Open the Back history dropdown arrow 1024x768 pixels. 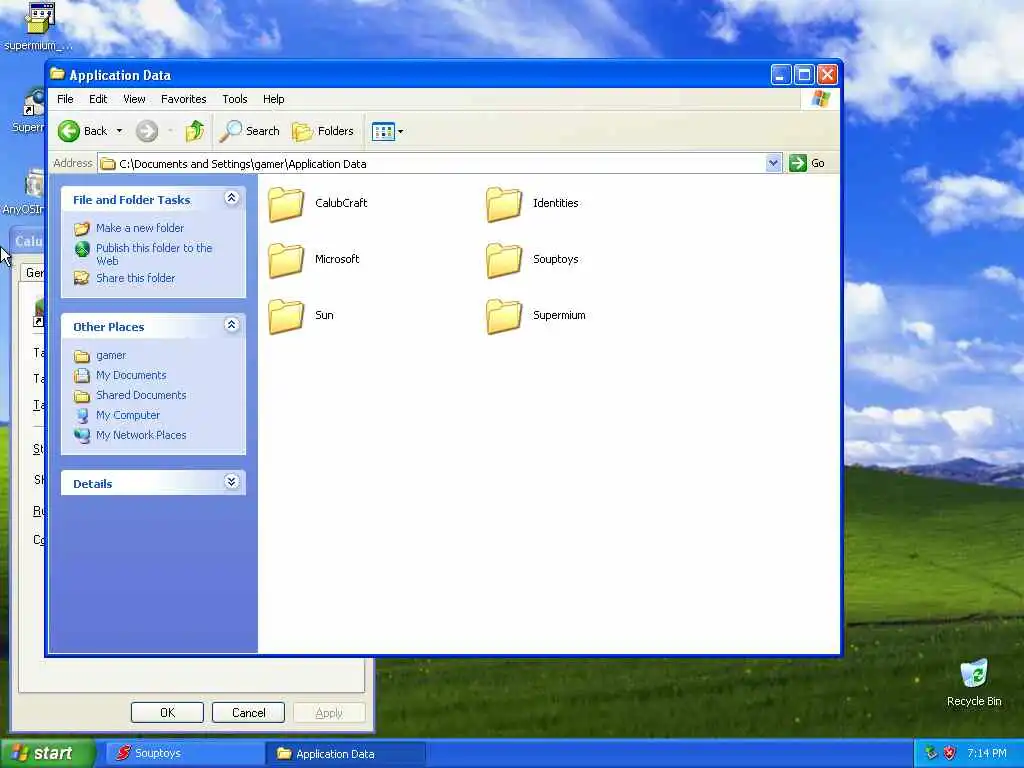pos(120,131)
